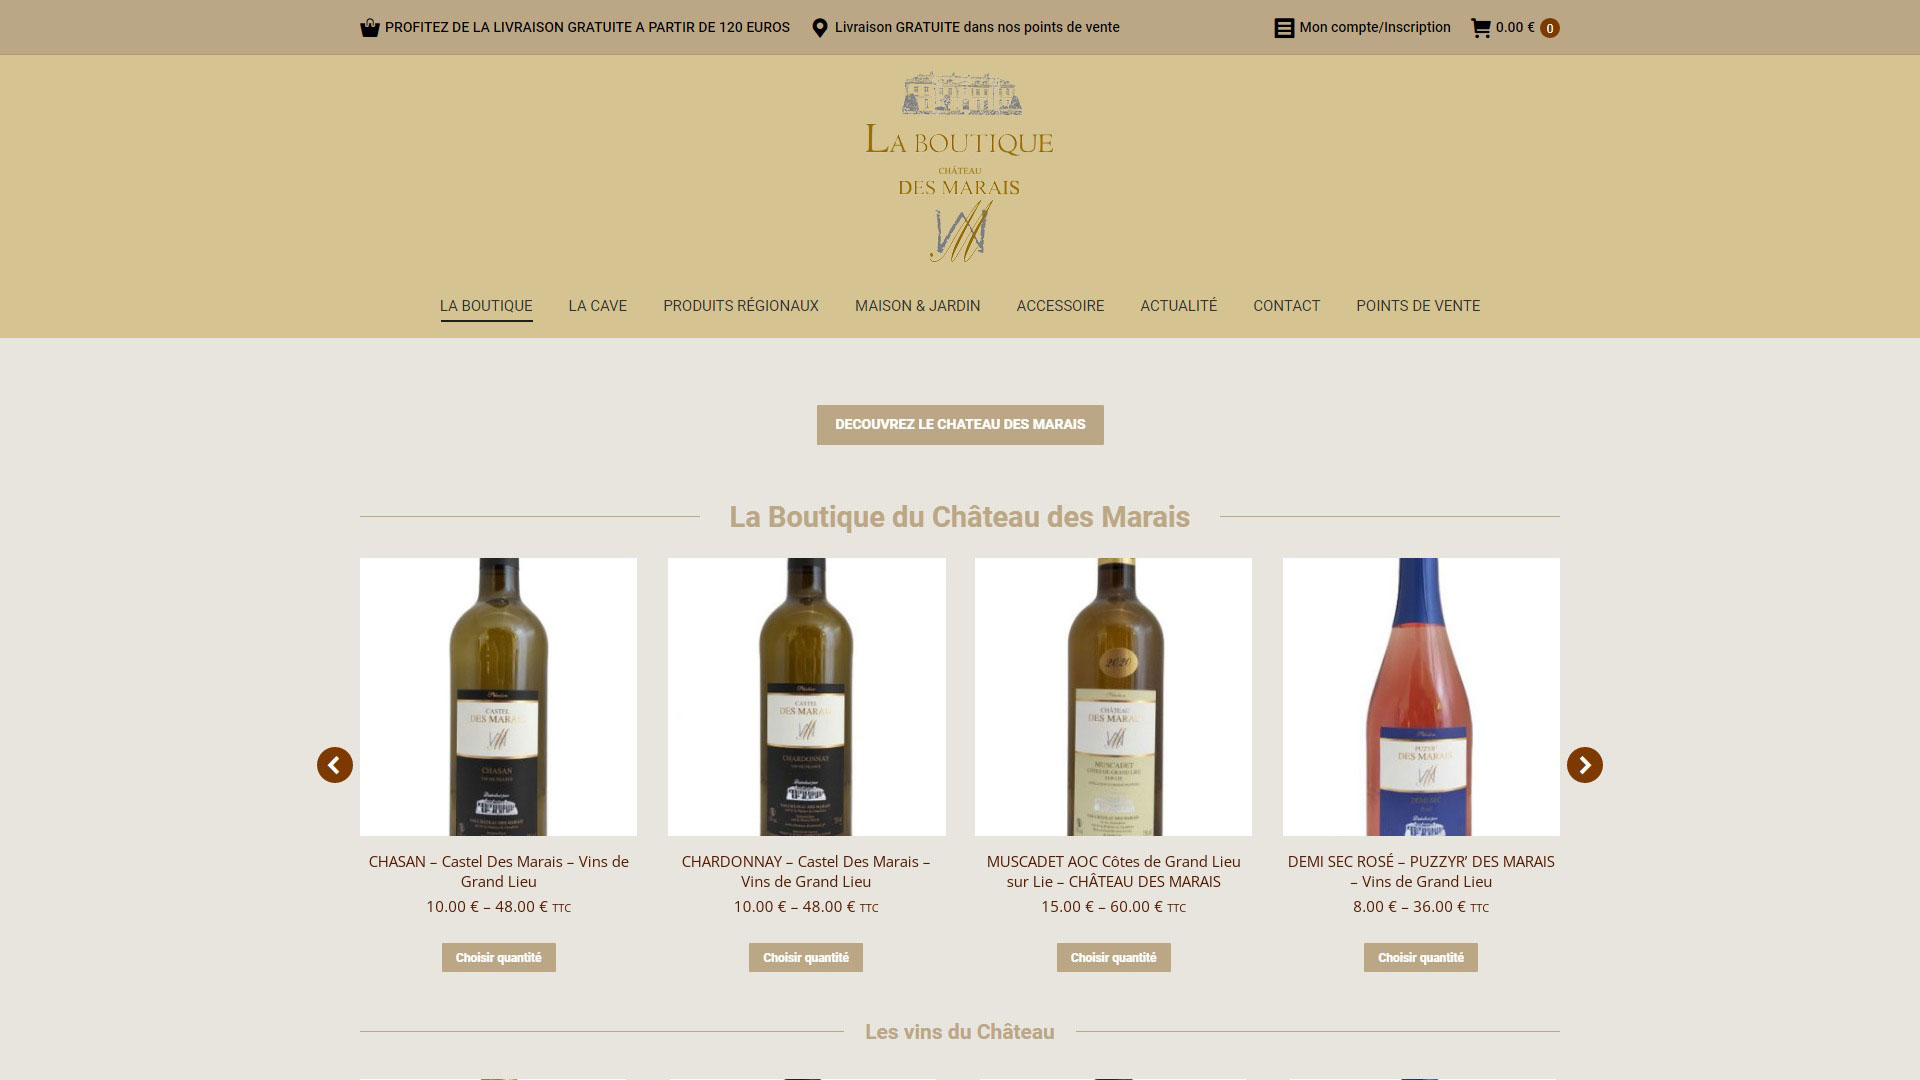Show previous products with left carousel arrow

coord(335,765)
